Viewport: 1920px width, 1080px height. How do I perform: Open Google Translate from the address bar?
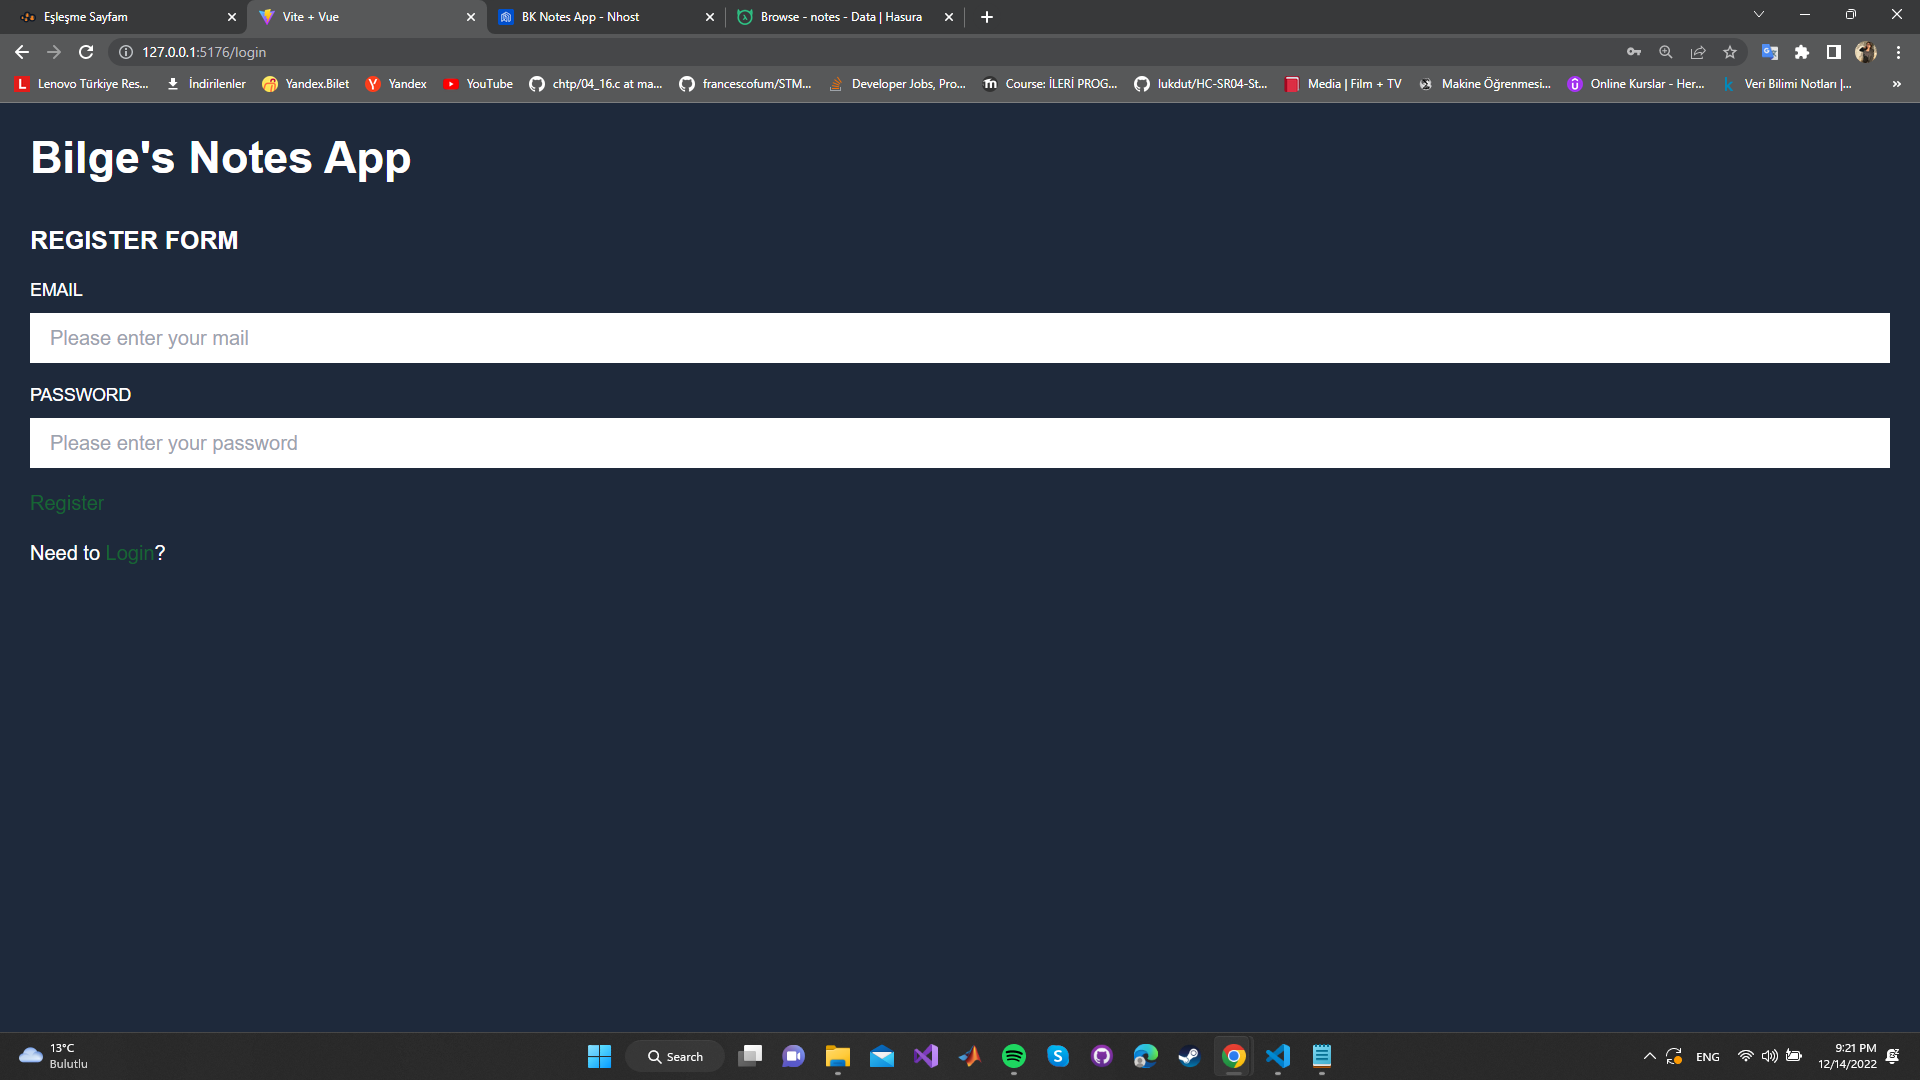tap(1770, 52)
